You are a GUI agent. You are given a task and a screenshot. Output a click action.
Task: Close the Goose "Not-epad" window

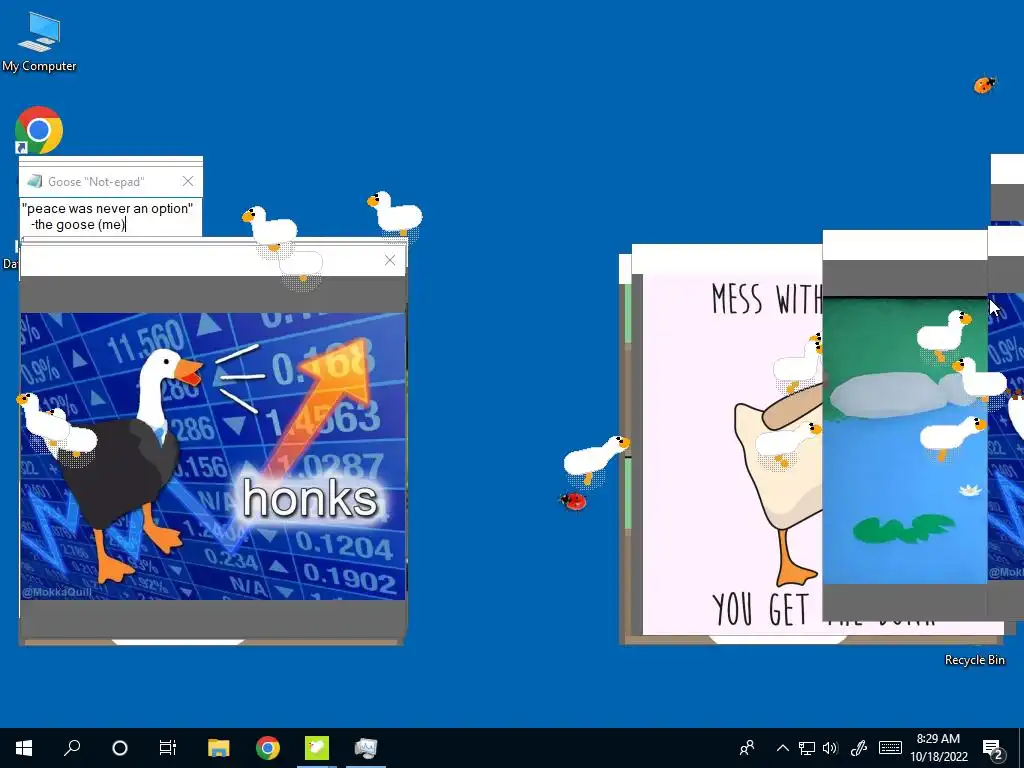[x=188, y=181]
